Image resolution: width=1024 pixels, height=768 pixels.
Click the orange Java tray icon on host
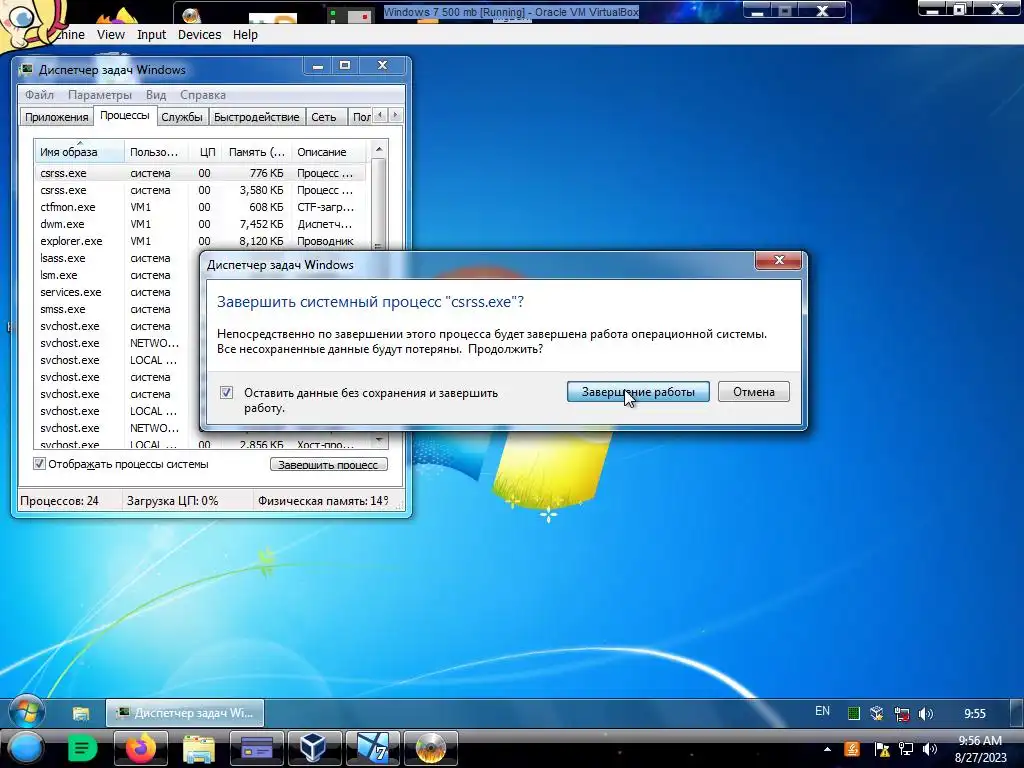pyautogui.click(x=852, y=749)
